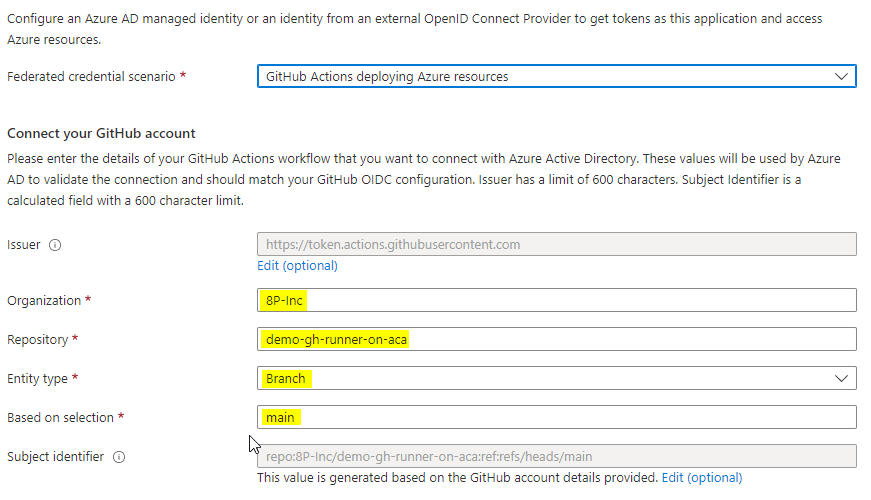Click the Issuer label text
This screenshot has width=871, height=500.
click(x=24, y=245)
